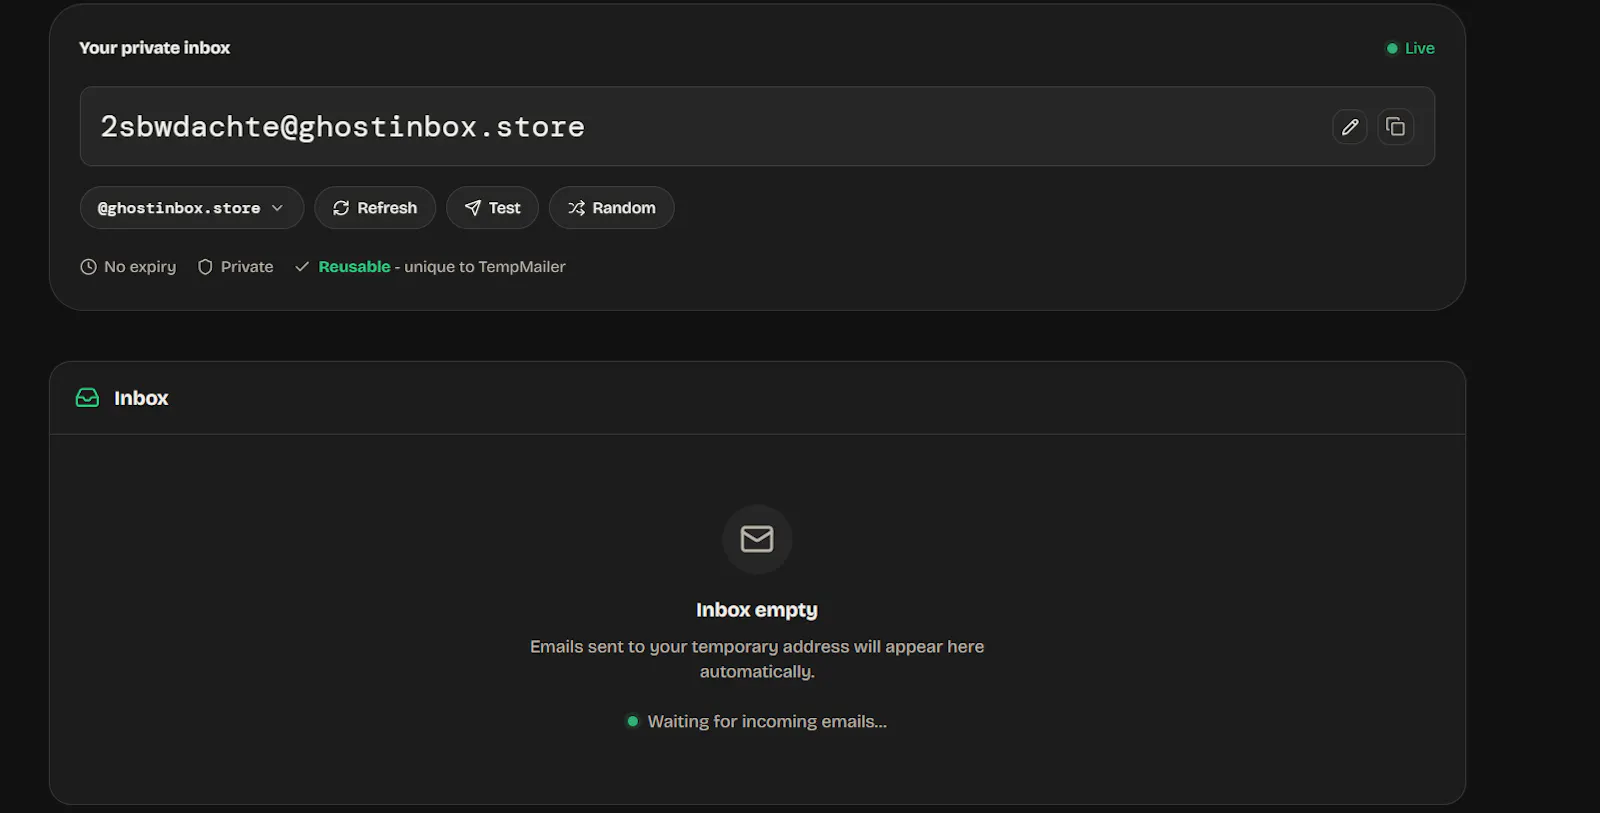Send a Test email
This screenshot has width=1600, height=813.
click(492, 208)
